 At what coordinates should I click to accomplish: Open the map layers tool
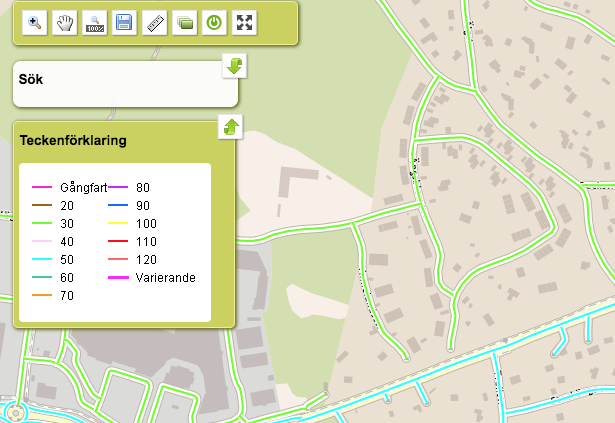point(184,23)
